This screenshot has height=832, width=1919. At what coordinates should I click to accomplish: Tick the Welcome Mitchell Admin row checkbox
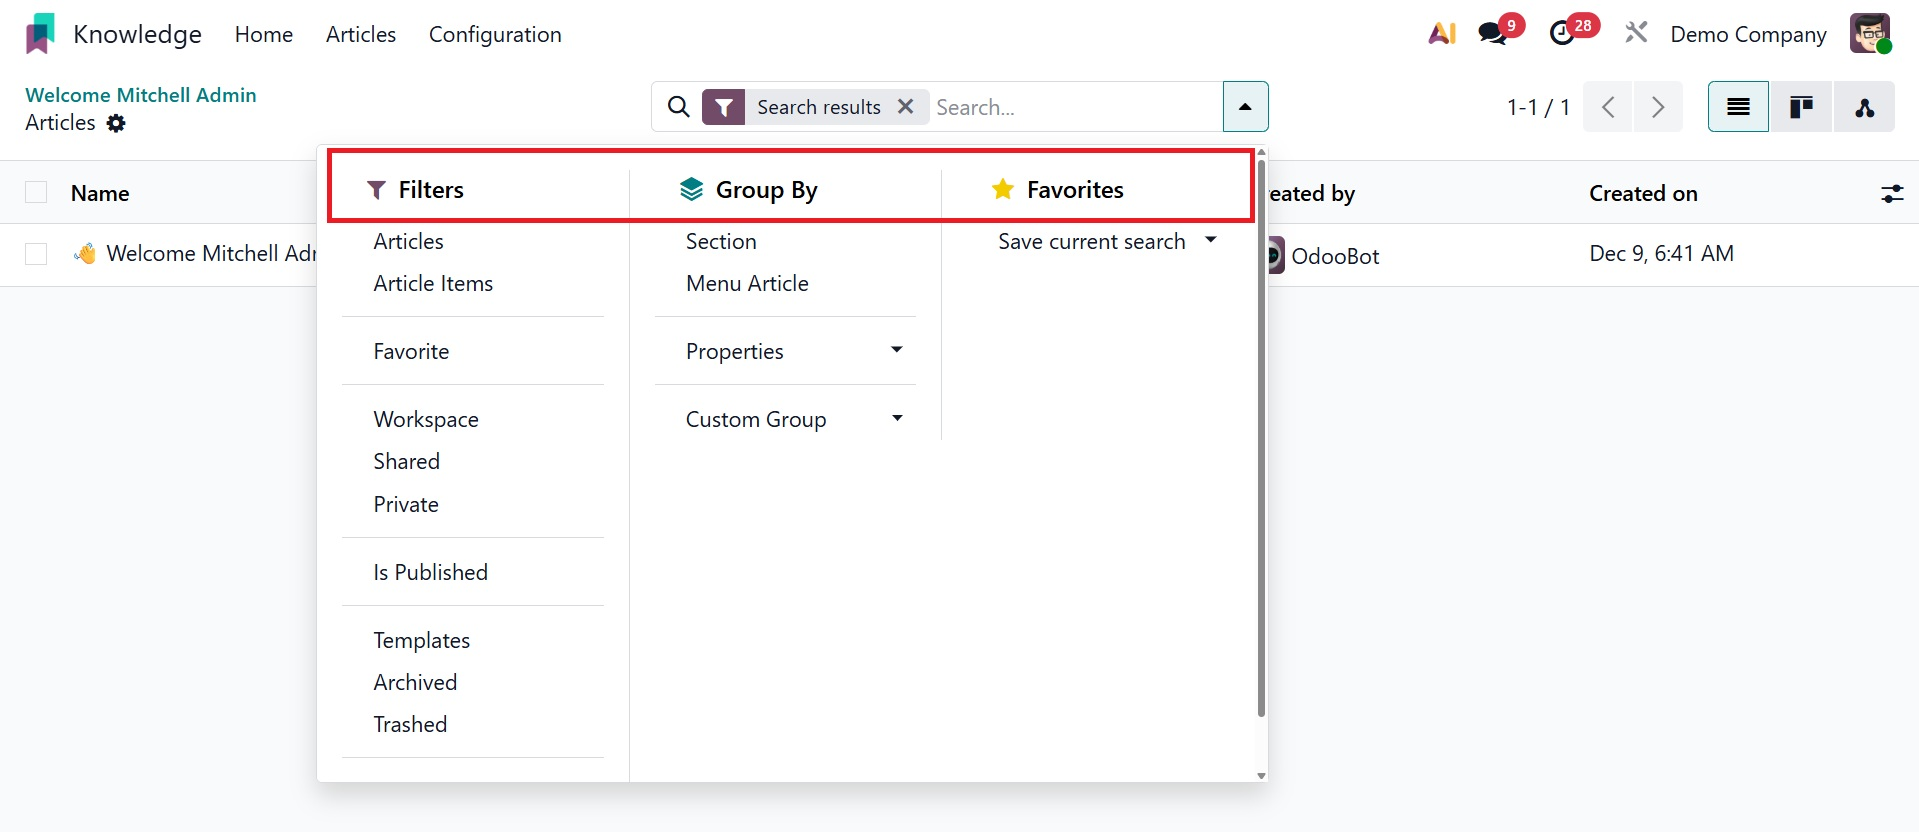click(x=36, y=254)
